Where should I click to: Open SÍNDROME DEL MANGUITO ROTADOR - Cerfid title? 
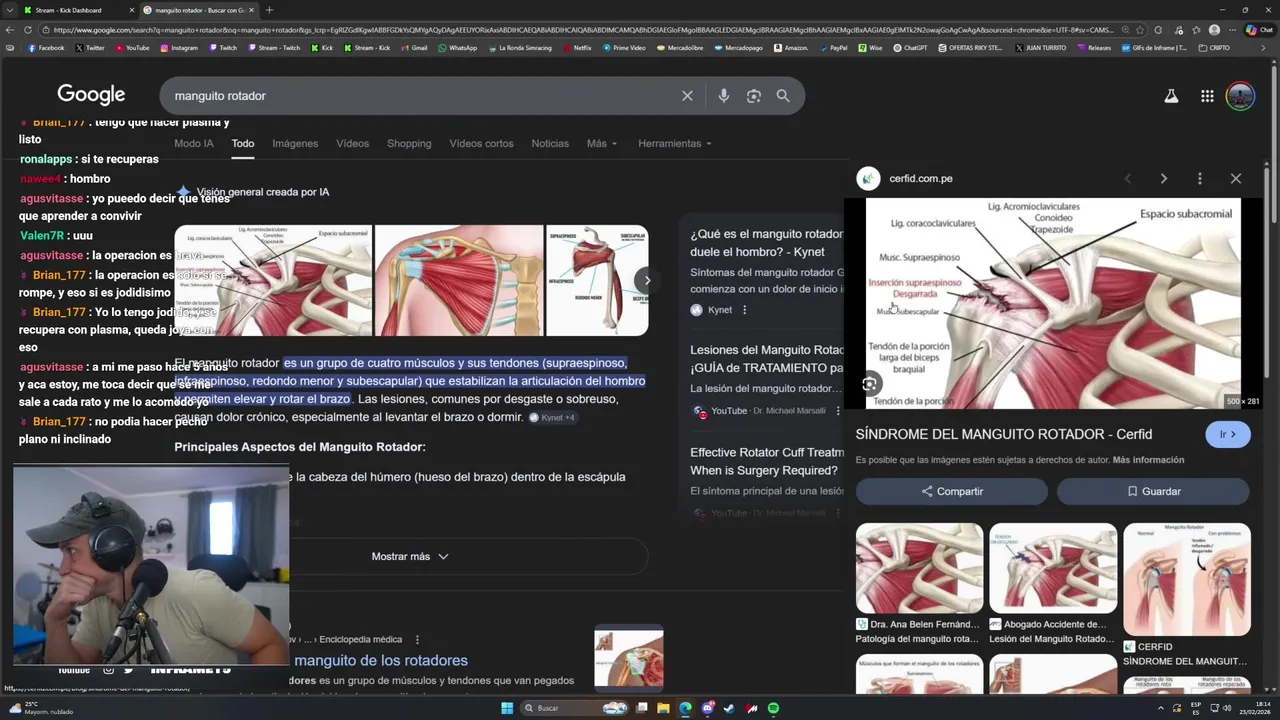tap(1004, 434)
